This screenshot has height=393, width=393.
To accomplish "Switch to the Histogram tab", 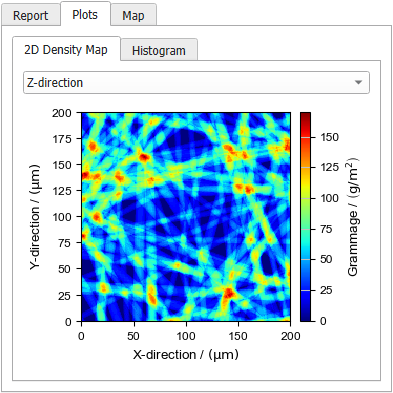I will click(159, 51).
